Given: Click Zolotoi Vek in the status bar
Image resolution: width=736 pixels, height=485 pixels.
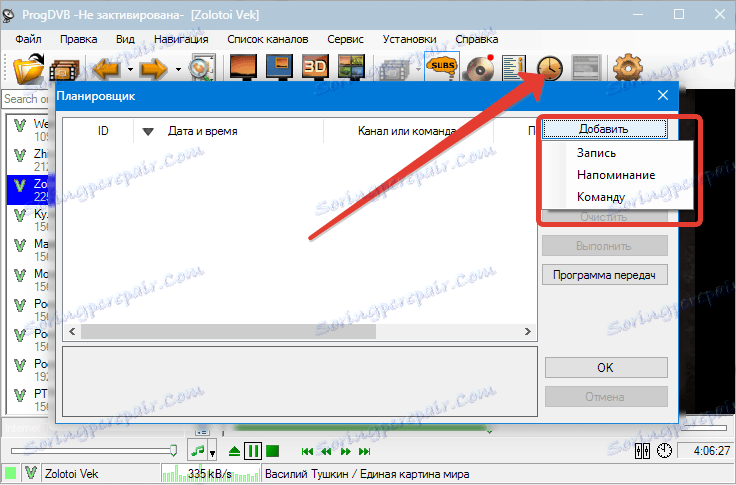Looking at the screenshot, I should [71, 474].
